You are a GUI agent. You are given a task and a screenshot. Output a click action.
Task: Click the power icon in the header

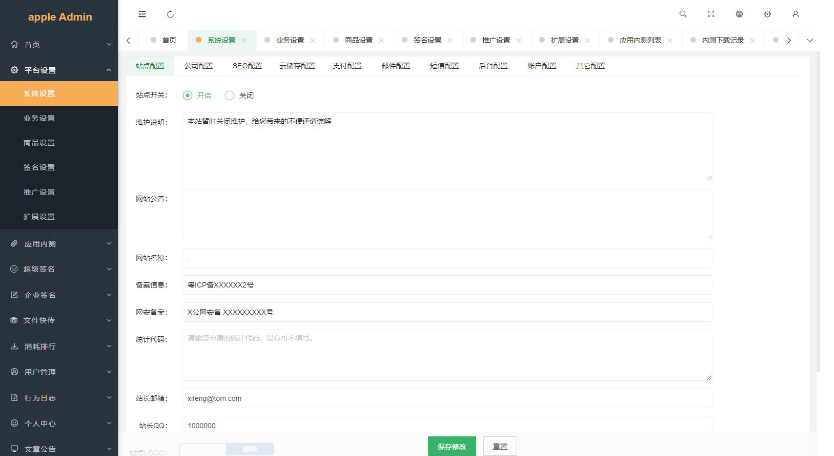(x=767, y=15)
